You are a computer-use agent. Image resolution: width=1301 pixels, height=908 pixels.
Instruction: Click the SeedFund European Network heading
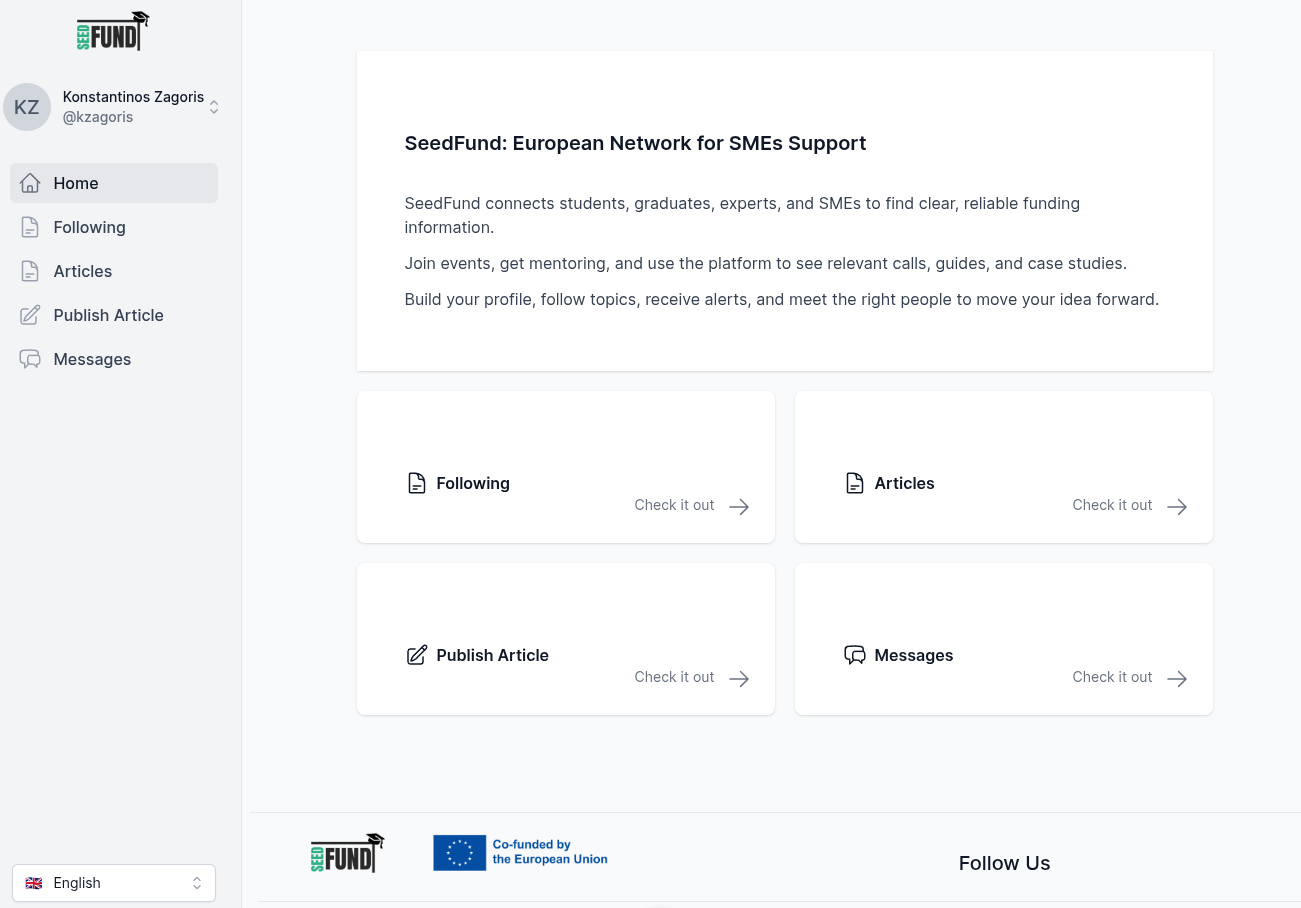point(635,143)
